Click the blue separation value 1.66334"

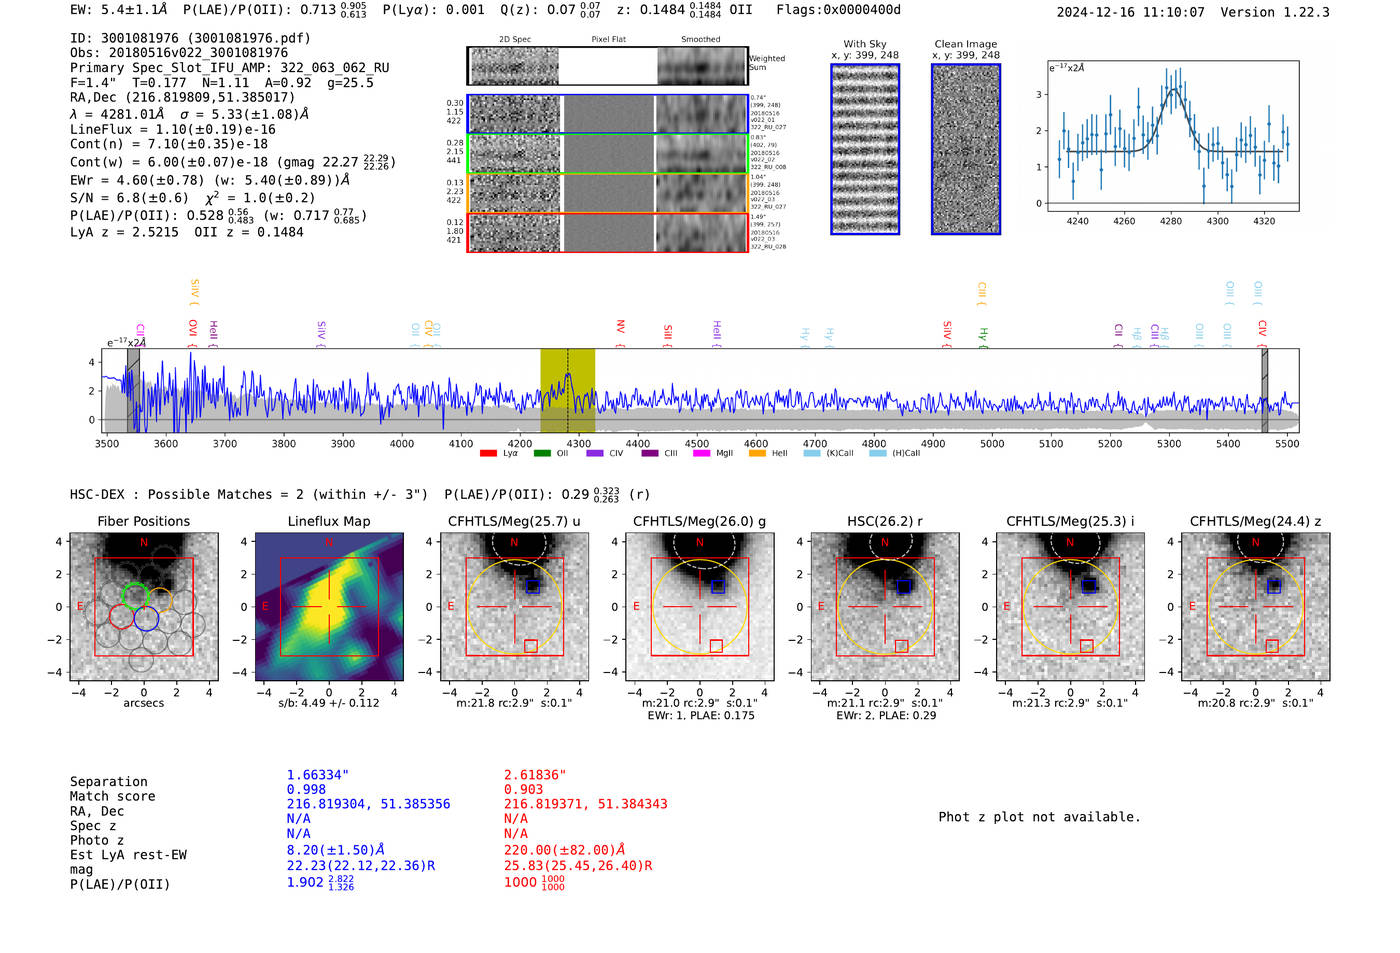coord(318,775)
